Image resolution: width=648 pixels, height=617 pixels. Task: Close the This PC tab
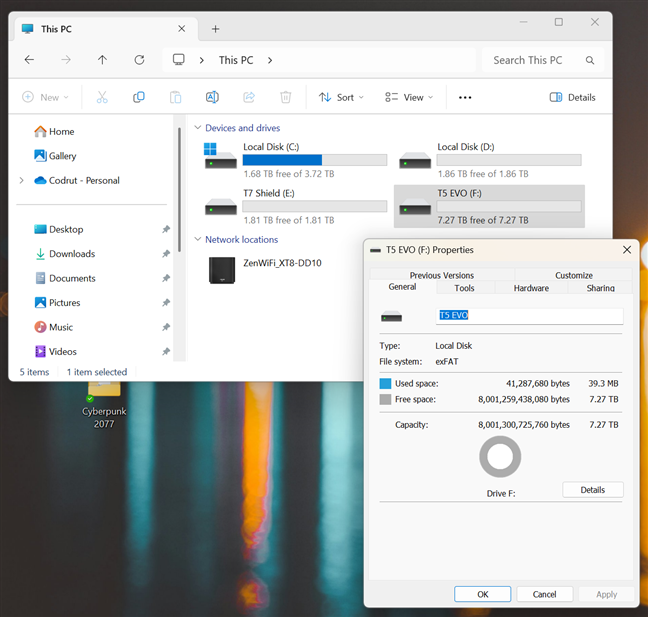[x=181, y=29]
